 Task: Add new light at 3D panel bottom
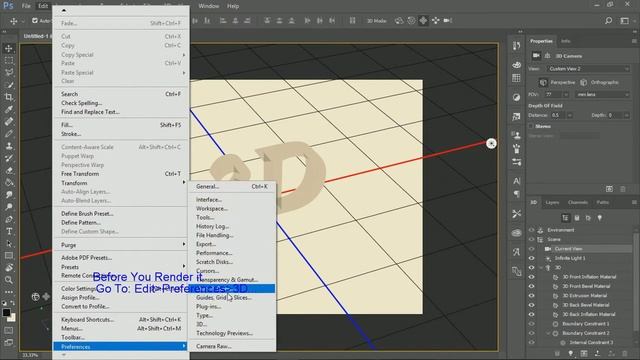(x=571, y=353)
